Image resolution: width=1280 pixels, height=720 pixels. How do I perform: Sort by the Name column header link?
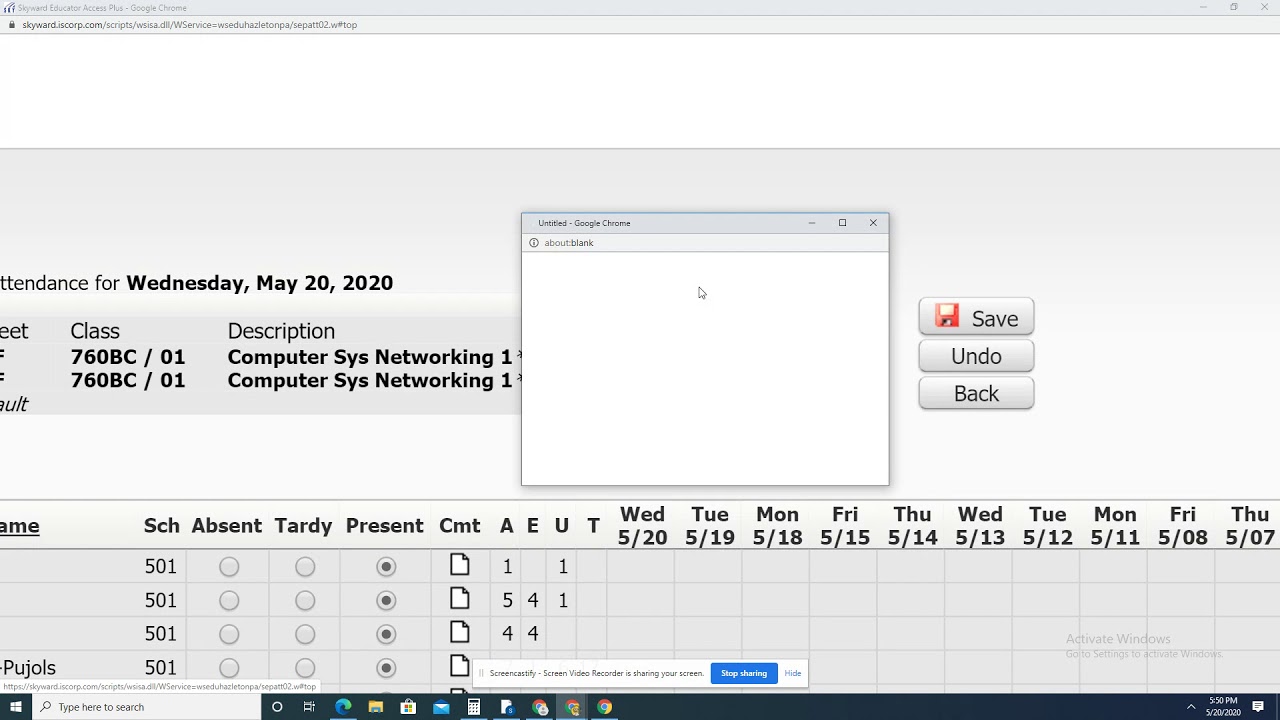pyautogui.click(x=19, y=526)
